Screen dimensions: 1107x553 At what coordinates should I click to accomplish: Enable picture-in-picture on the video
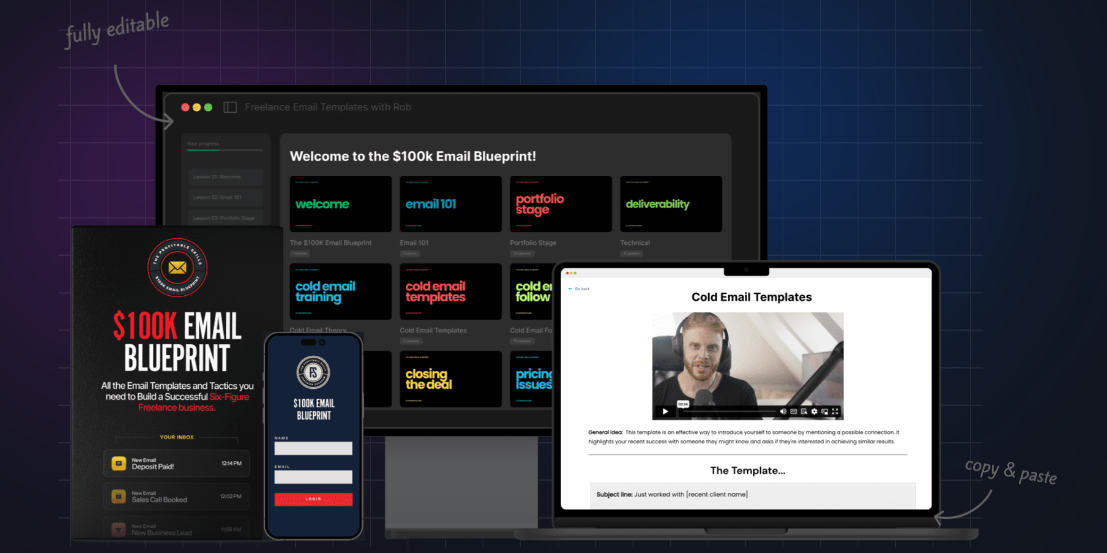tap(825, 411)
